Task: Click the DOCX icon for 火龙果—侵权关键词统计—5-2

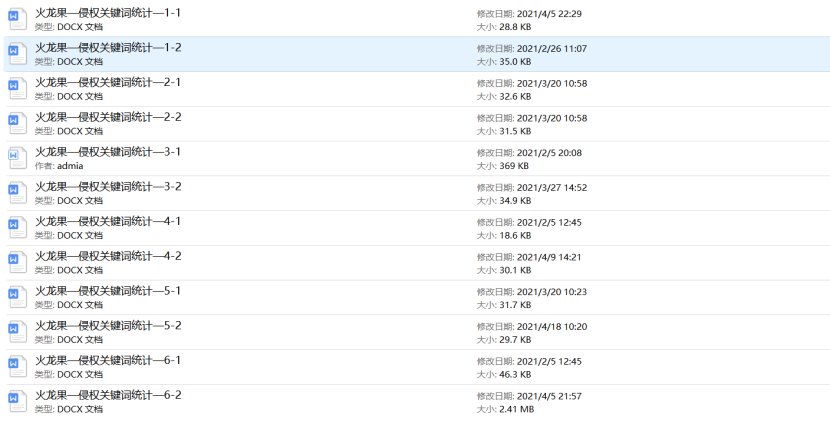Action: click(x=15, y=333)
